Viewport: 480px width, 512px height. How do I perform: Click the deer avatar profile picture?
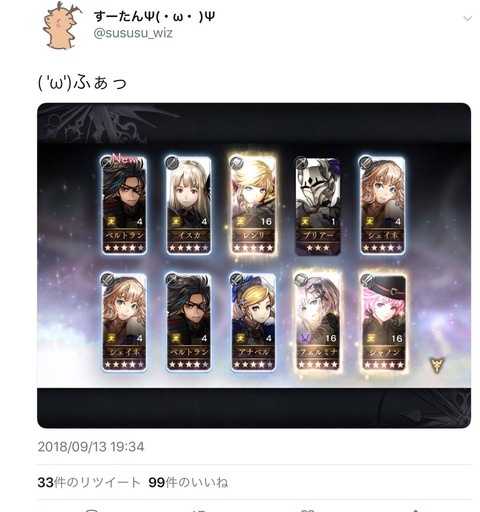click(61, 26)
